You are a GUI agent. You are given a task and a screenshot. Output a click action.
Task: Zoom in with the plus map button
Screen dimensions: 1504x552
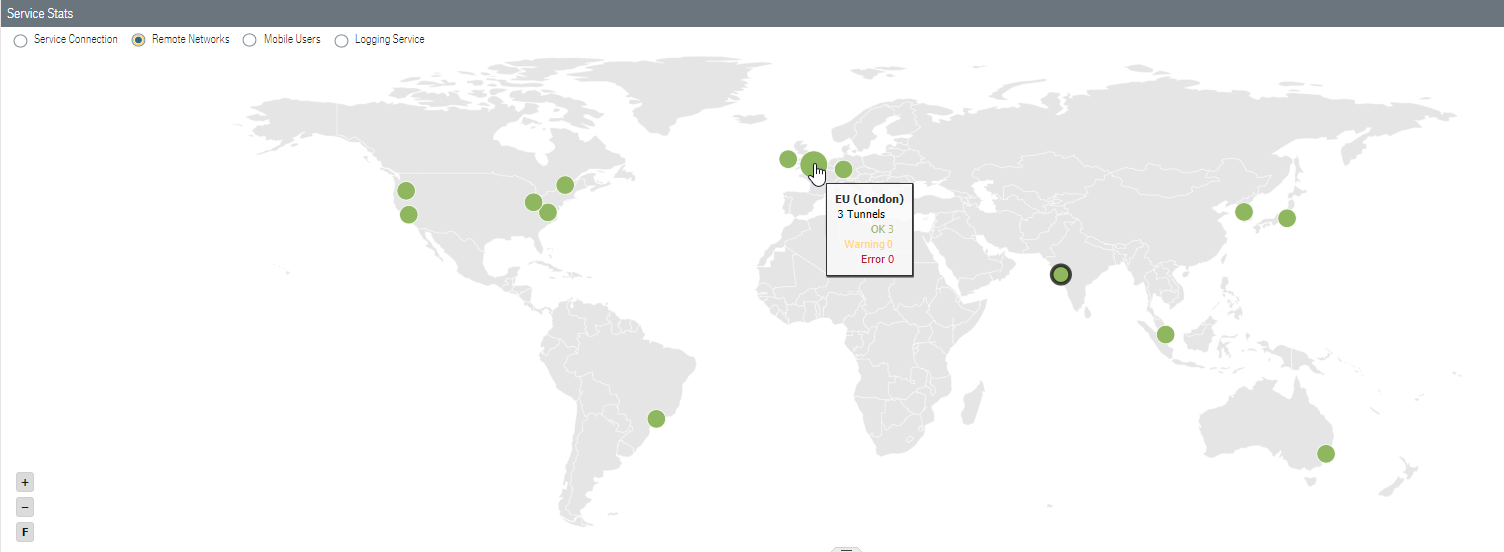(x=25, y=481)
